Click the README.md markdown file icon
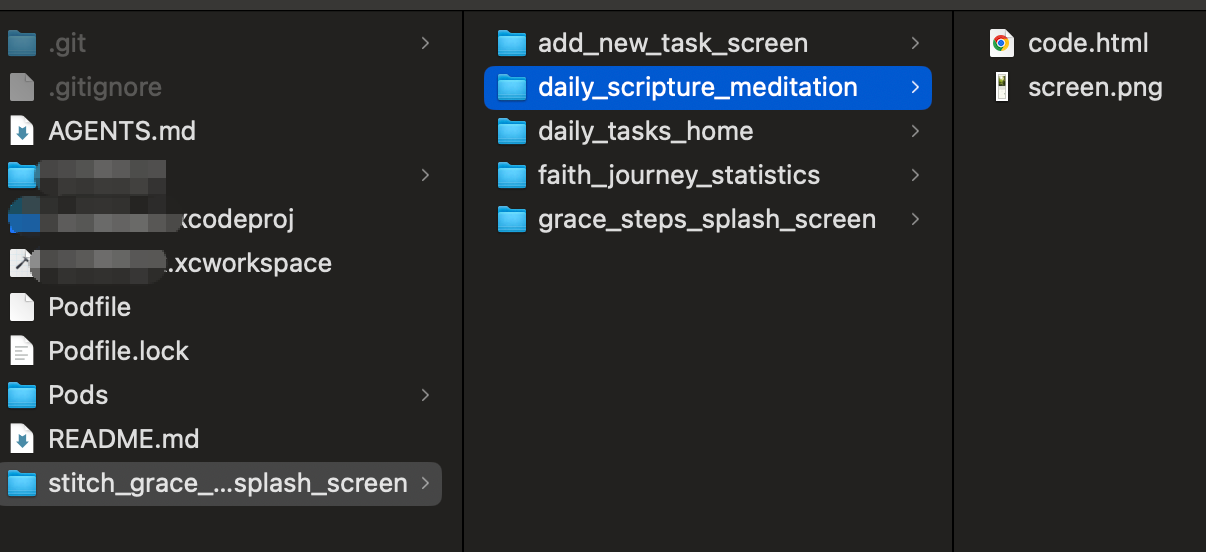The image size is (1206, 552). click(22, 439)
